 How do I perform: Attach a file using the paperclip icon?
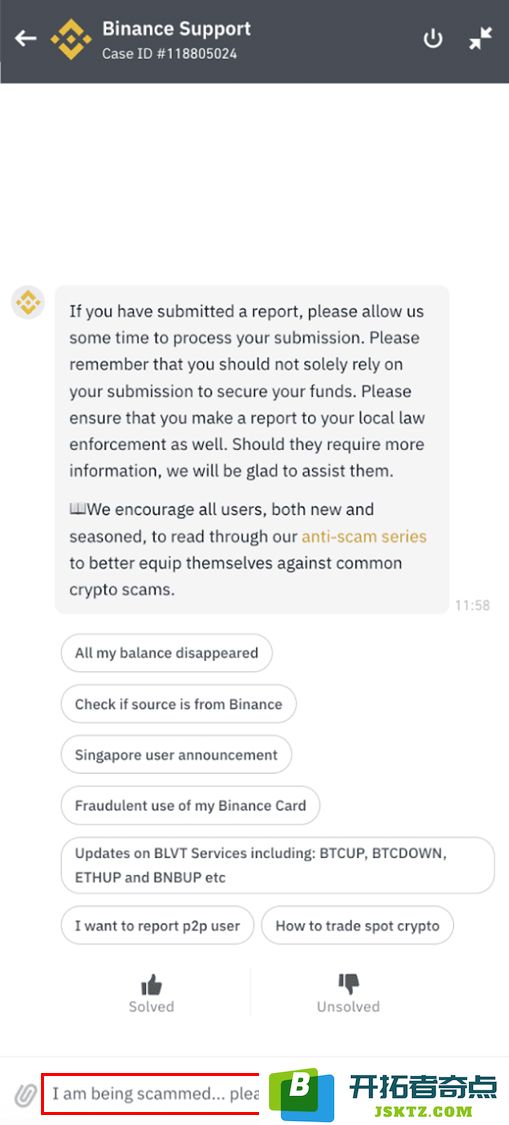[x=26, y=1095]
